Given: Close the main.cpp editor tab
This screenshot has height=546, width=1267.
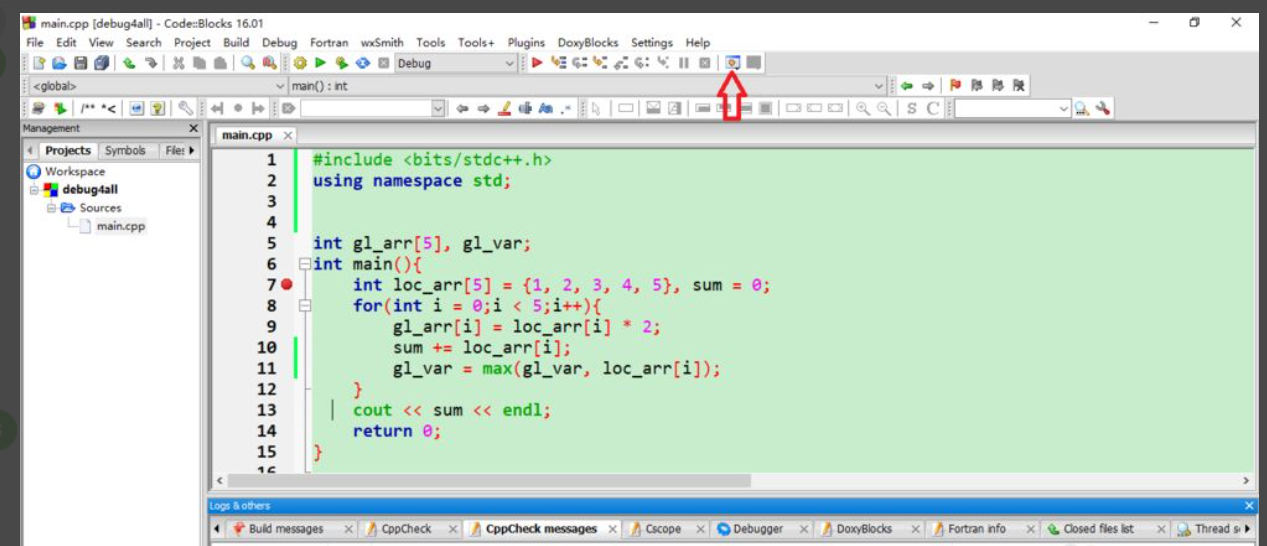Looking at the screenshot, I should [x=287, y=135].
